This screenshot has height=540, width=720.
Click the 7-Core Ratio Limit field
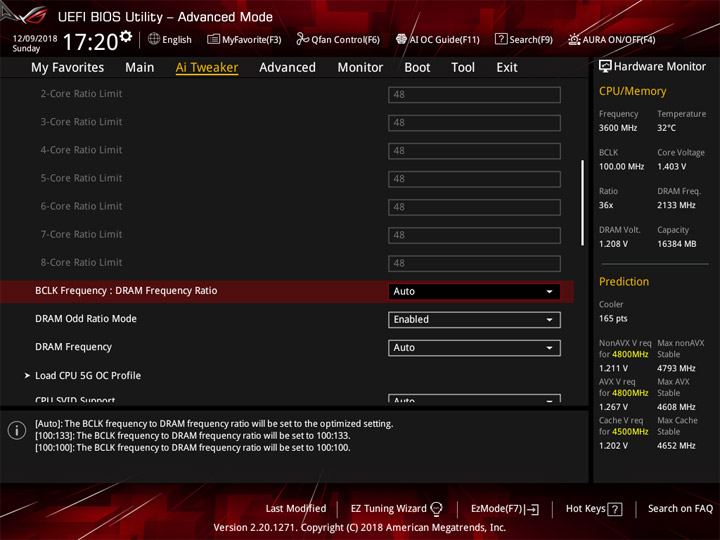coord(474,235)
